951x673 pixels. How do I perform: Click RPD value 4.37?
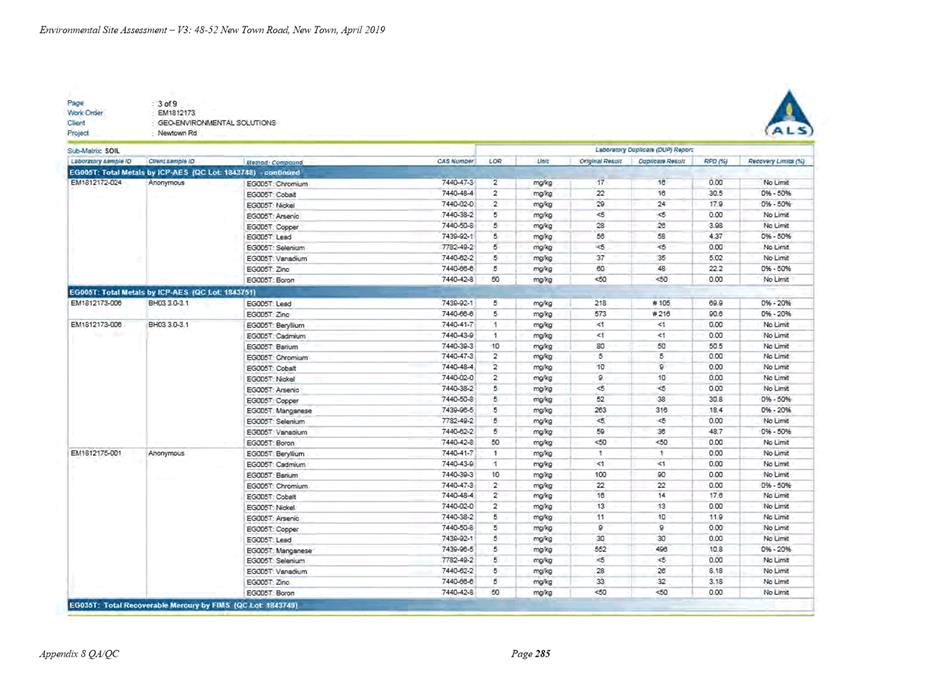(716, 236)
